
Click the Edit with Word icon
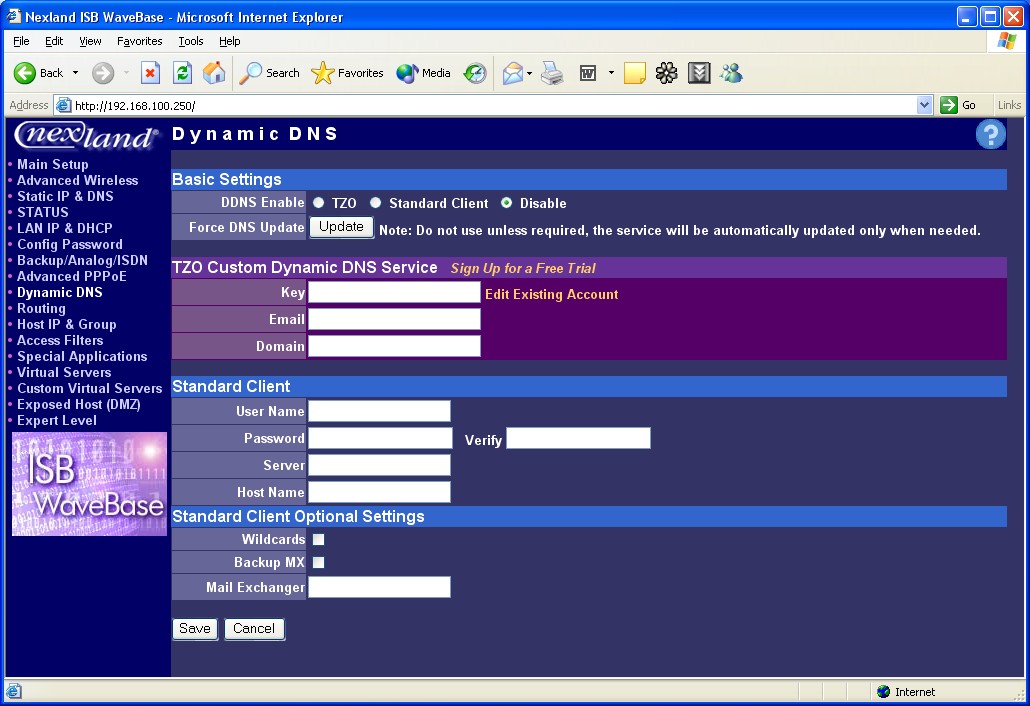point(588,73)
